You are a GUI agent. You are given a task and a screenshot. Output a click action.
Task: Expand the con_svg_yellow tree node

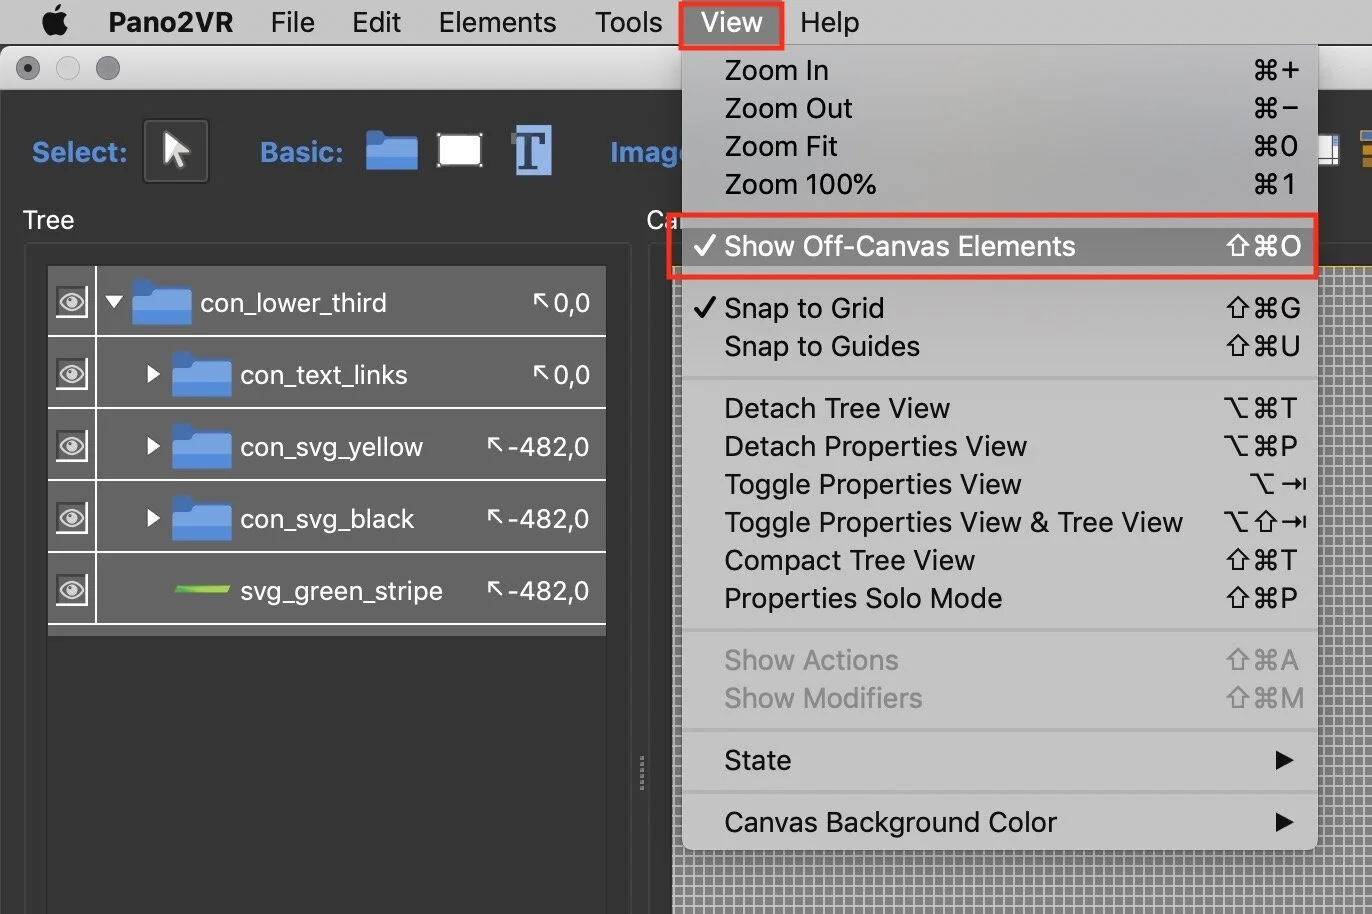(153, 446)
